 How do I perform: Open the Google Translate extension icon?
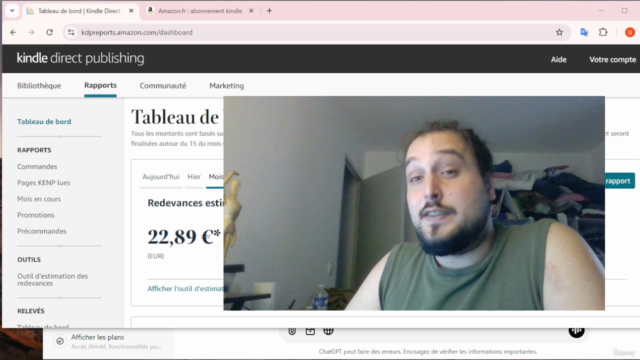pos(584,32)
